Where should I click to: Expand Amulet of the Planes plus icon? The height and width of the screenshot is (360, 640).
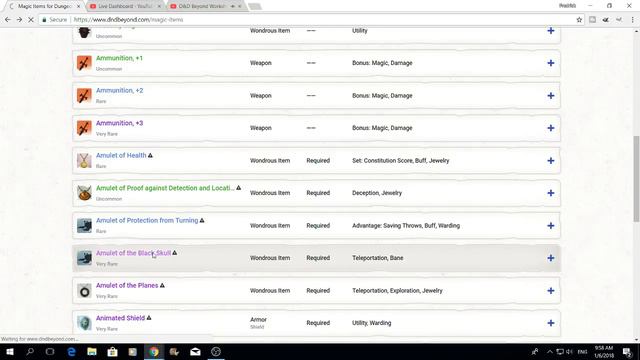551,291
